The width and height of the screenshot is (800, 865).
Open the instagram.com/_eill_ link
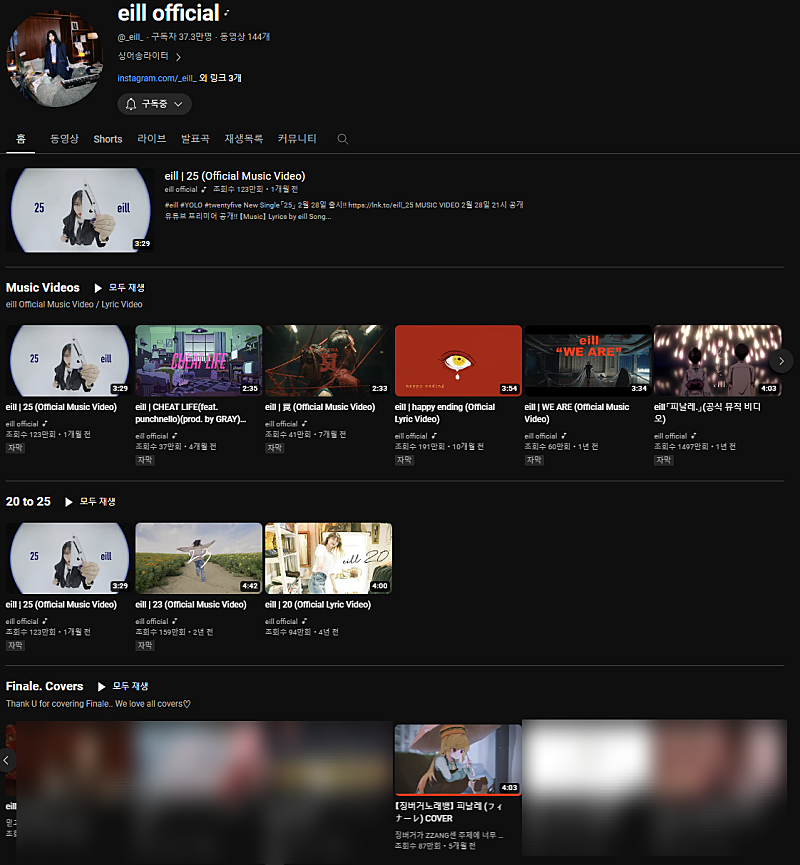[157, 78]
